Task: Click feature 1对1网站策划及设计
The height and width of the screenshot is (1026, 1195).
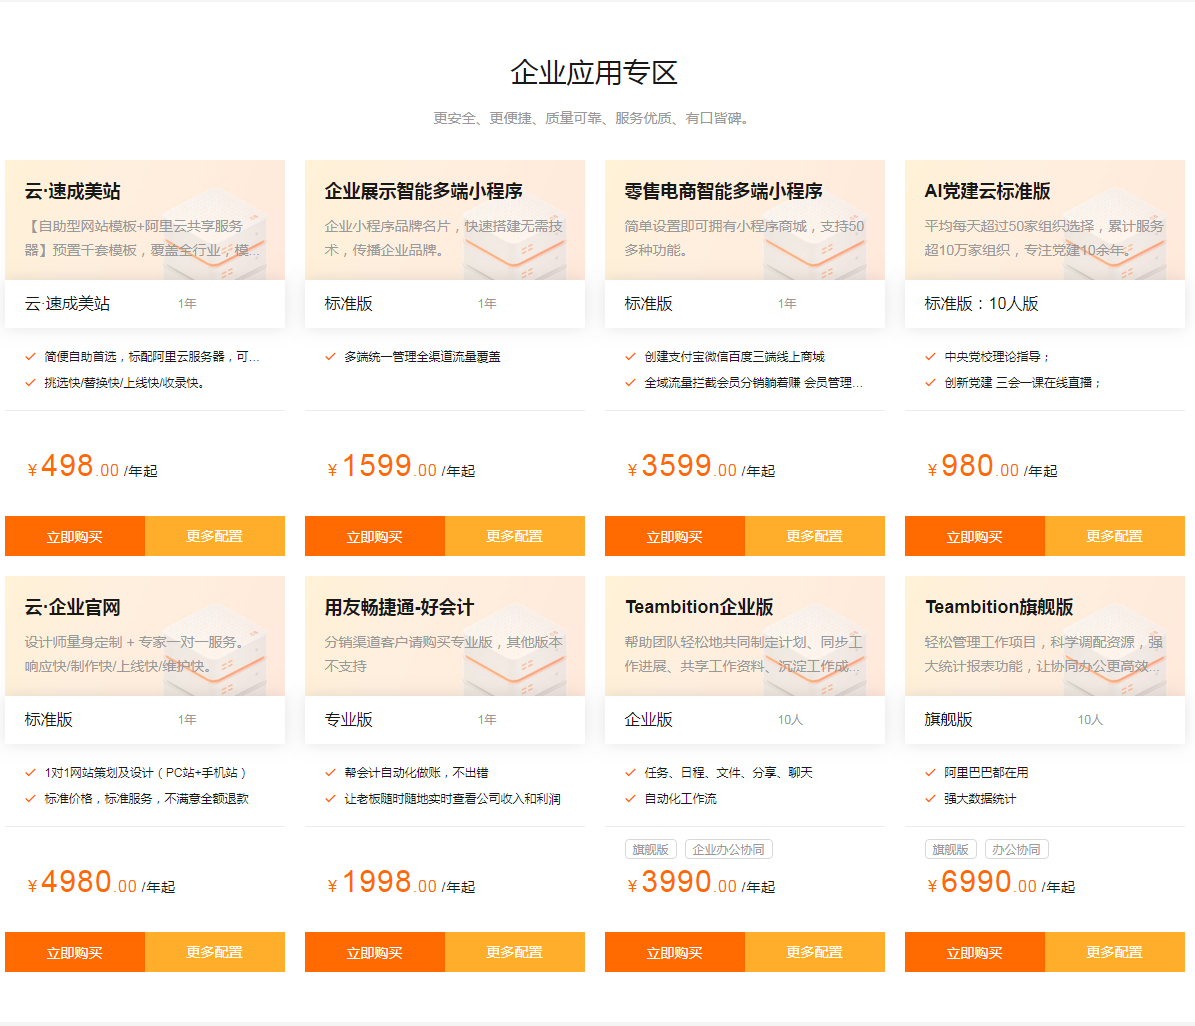Action: [x=145, y=773]
